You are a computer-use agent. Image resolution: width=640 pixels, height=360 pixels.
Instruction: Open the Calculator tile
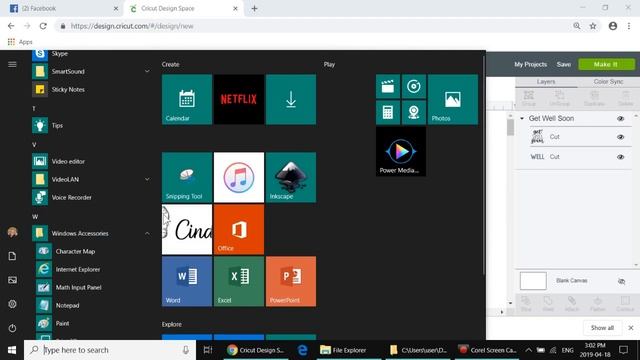tap(388, 112)
